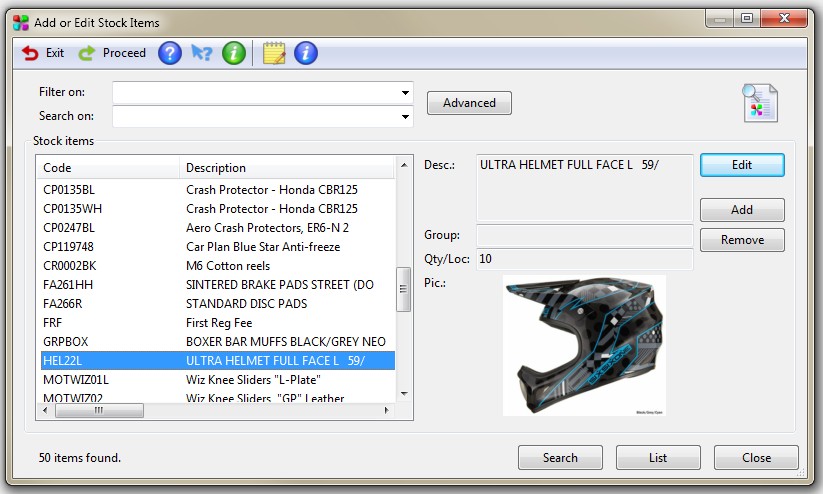Select the CP119748 Anti-freeze row
Image resolution: width=823 pixels, height=494 pixels.
coord(217,247)
